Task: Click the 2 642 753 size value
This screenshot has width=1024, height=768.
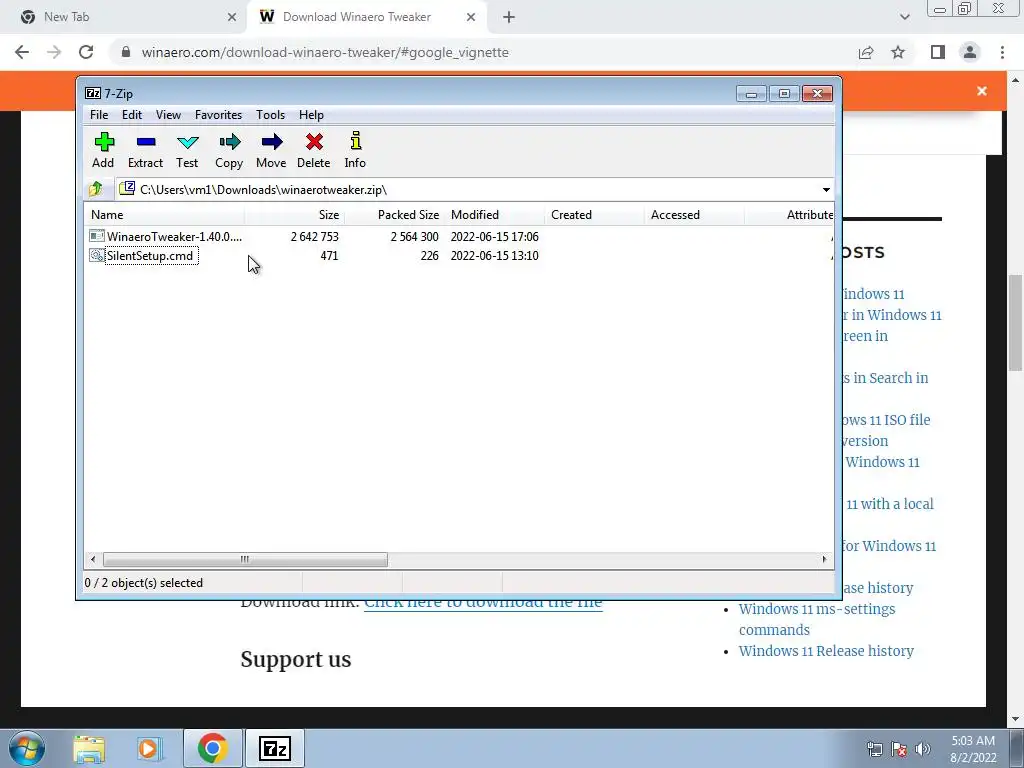Action: (x=315, y=236)
